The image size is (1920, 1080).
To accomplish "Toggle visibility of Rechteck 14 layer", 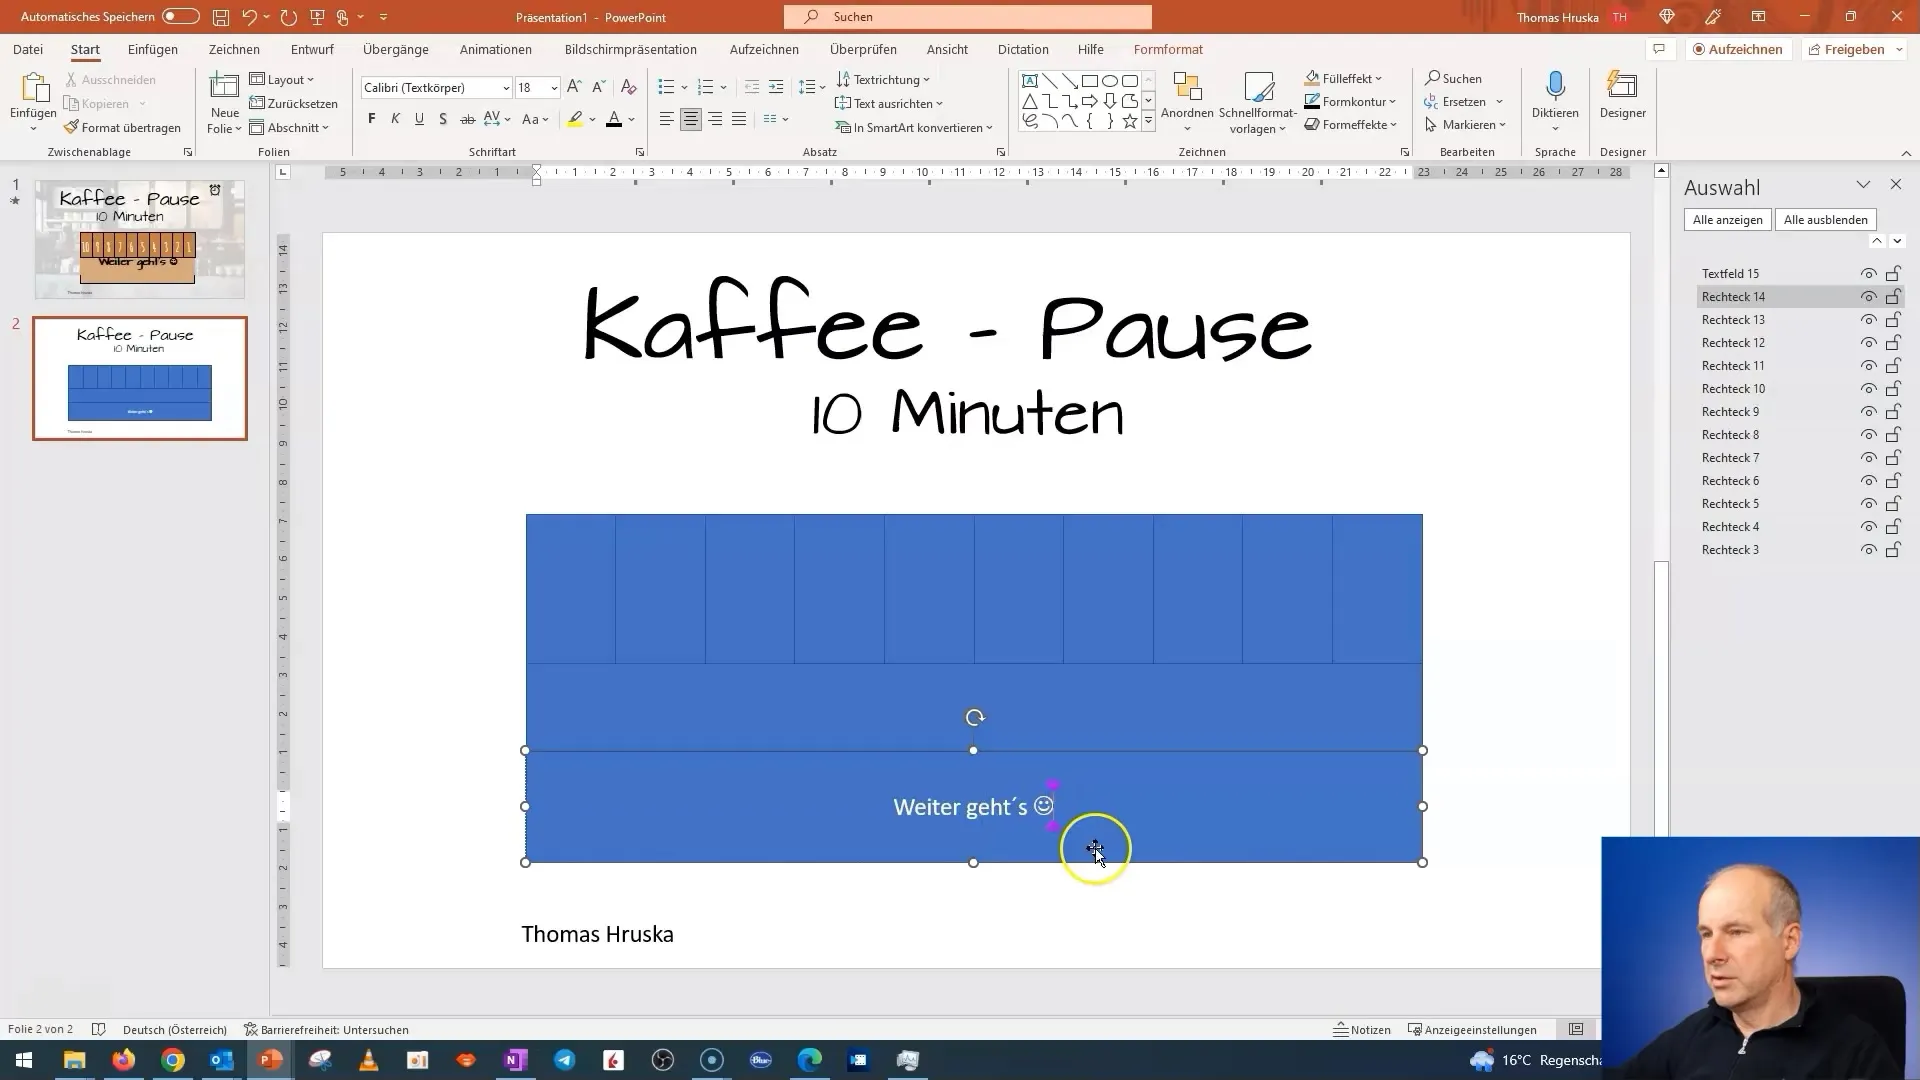I will [1869, 297].
